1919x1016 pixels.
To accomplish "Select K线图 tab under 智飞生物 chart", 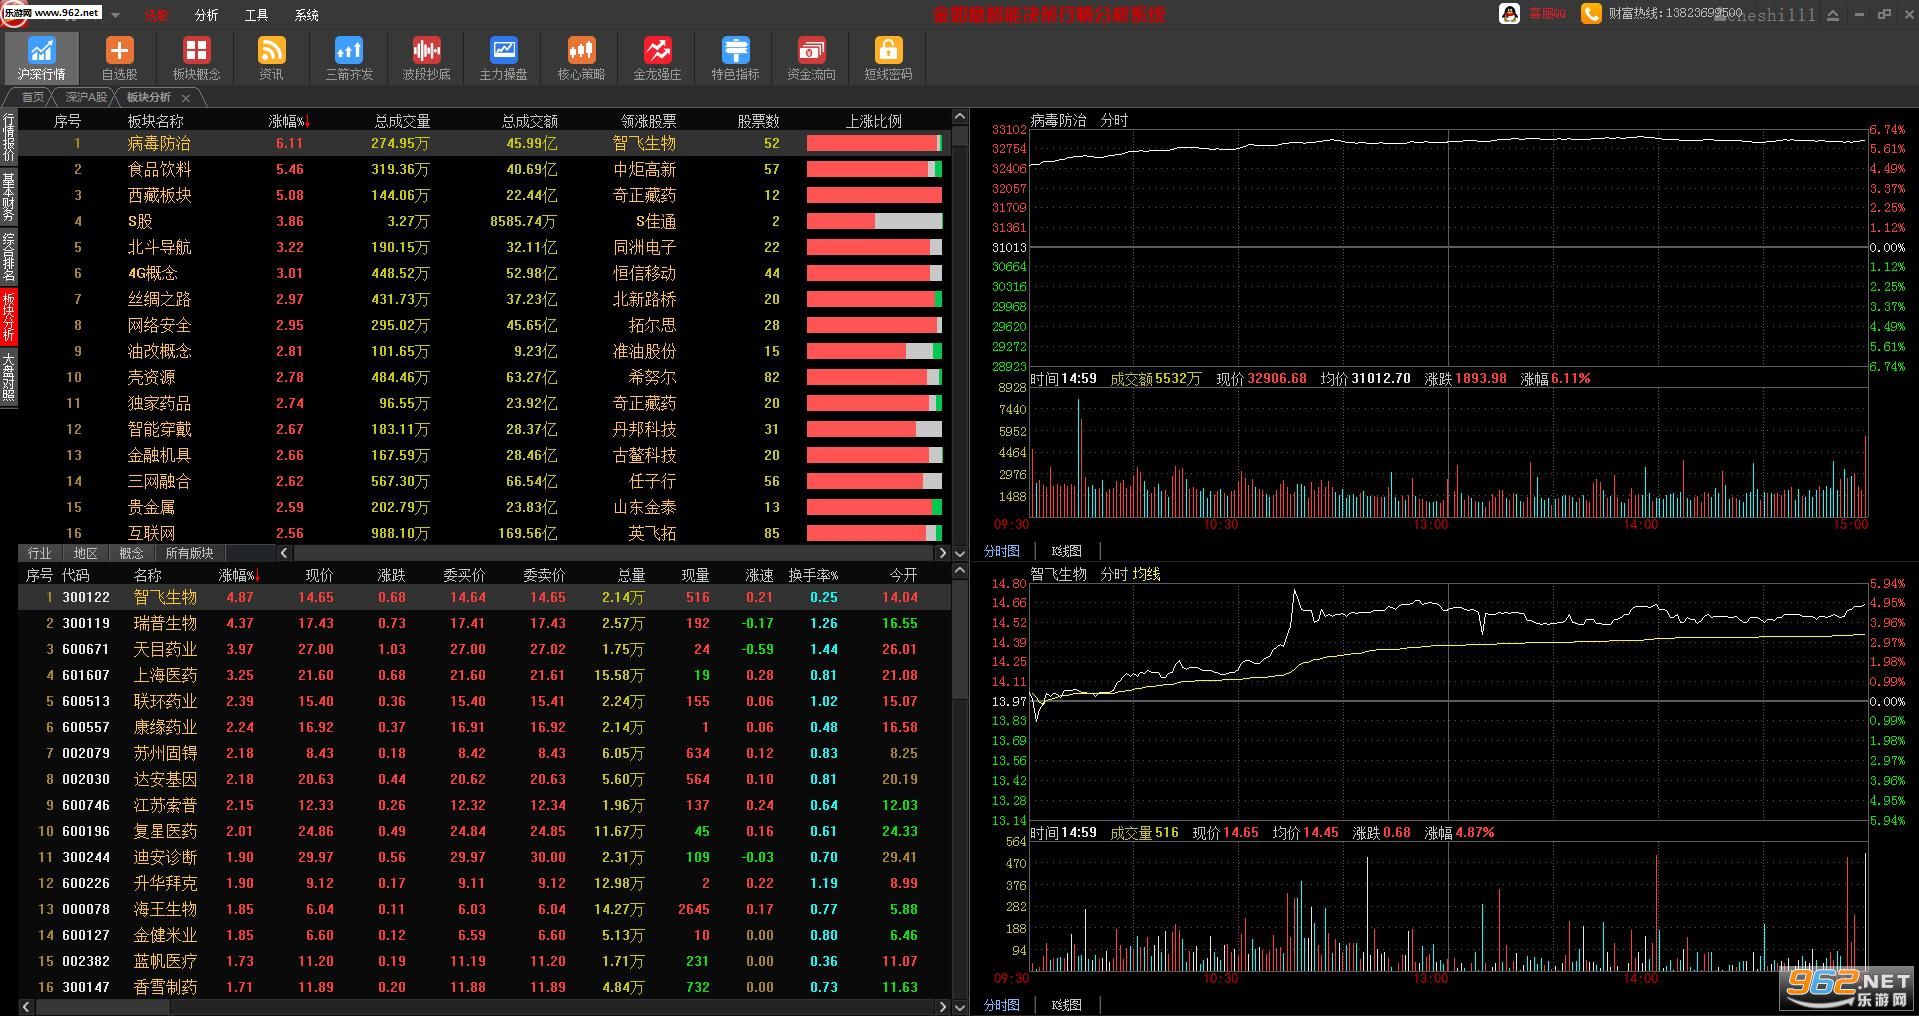I will pos(1066,1005).
